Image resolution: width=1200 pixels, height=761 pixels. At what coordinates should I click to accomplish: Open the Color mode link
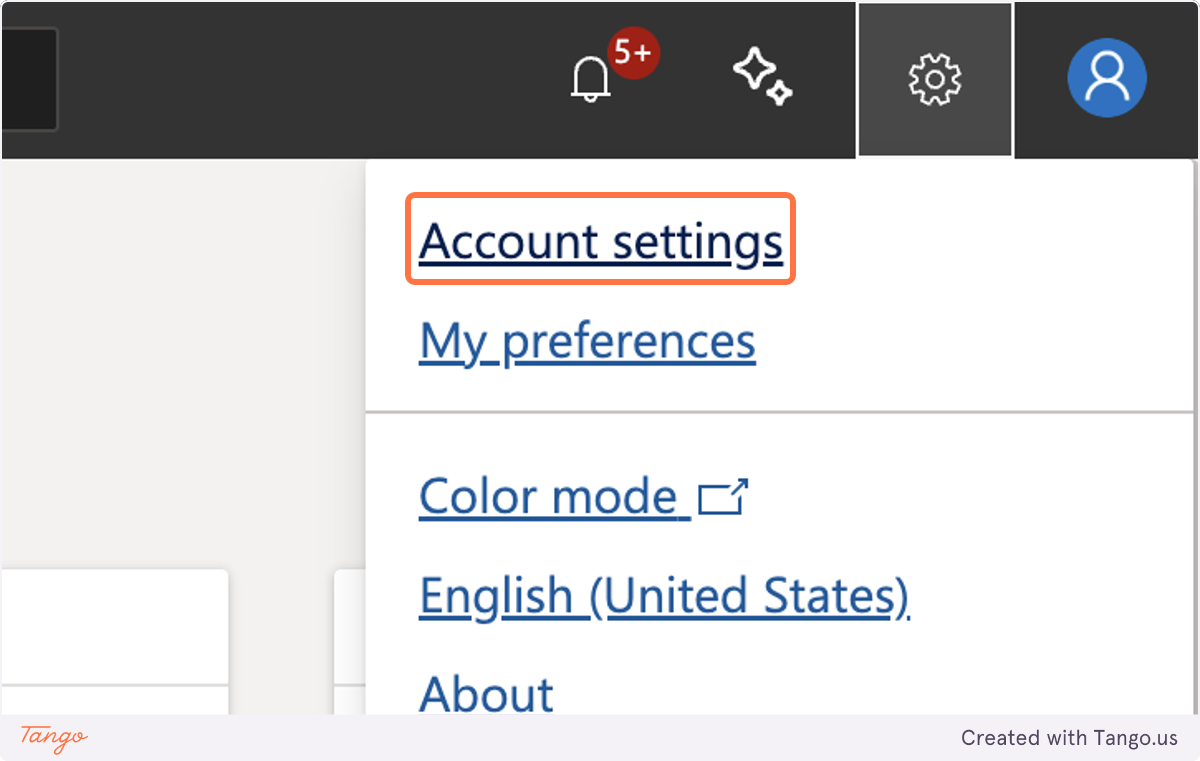coord(555,496)
